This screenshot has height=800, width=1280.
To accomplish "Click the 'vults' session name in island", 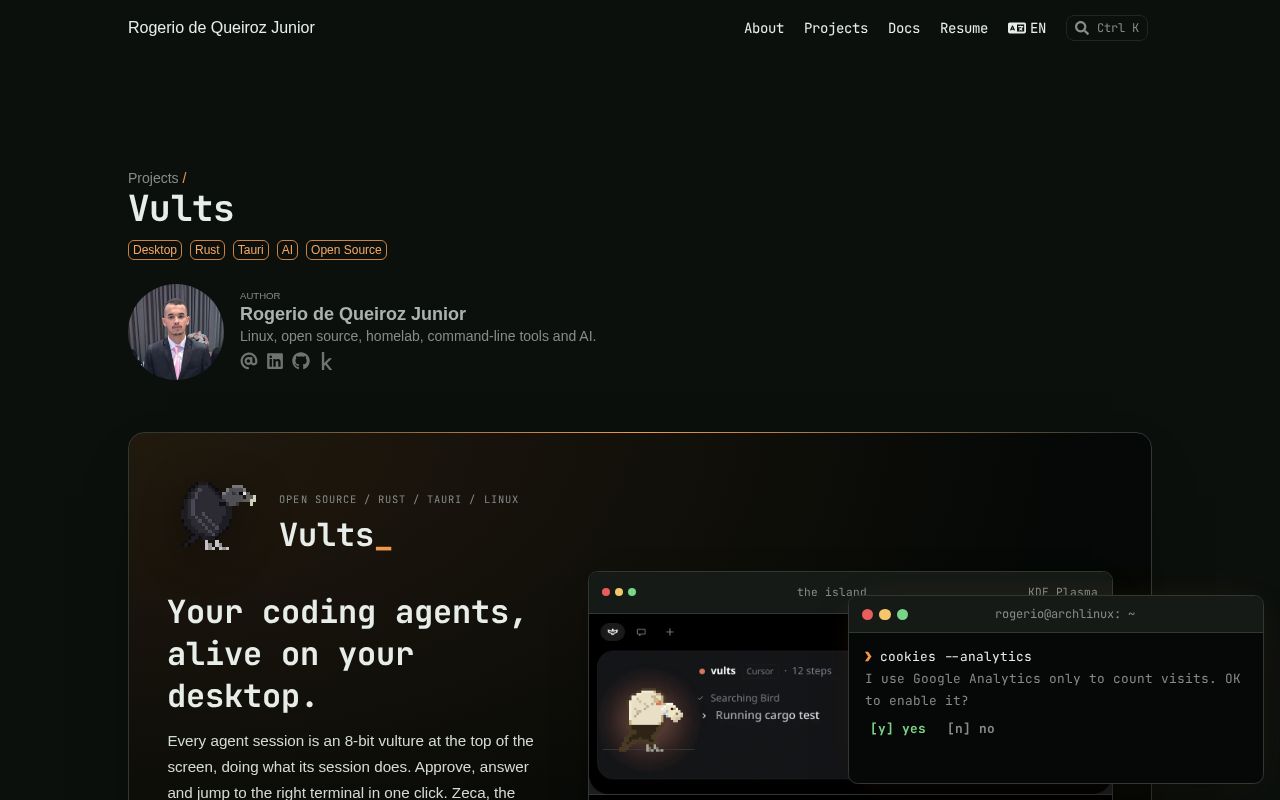I will click(723, 671).
